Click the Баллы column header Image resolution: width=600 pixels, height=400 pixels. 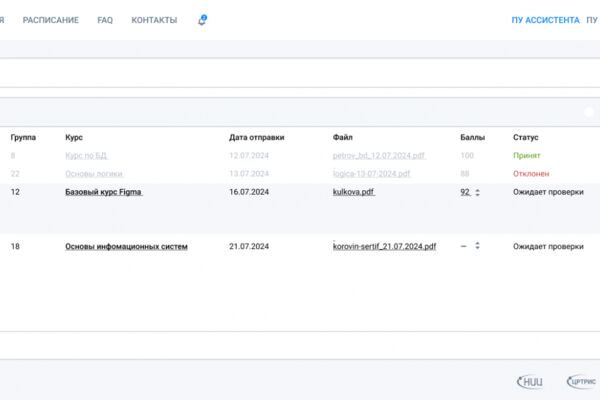point(473,137)
